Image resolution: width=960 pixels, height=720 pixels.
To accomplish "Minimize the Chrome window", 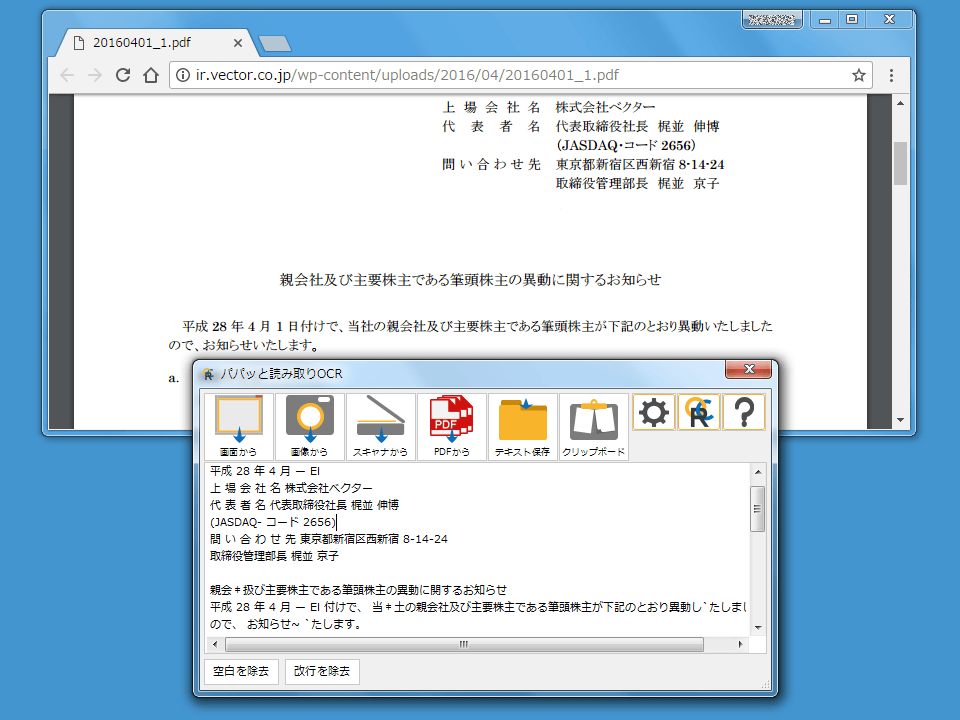I will click(825, 20).
